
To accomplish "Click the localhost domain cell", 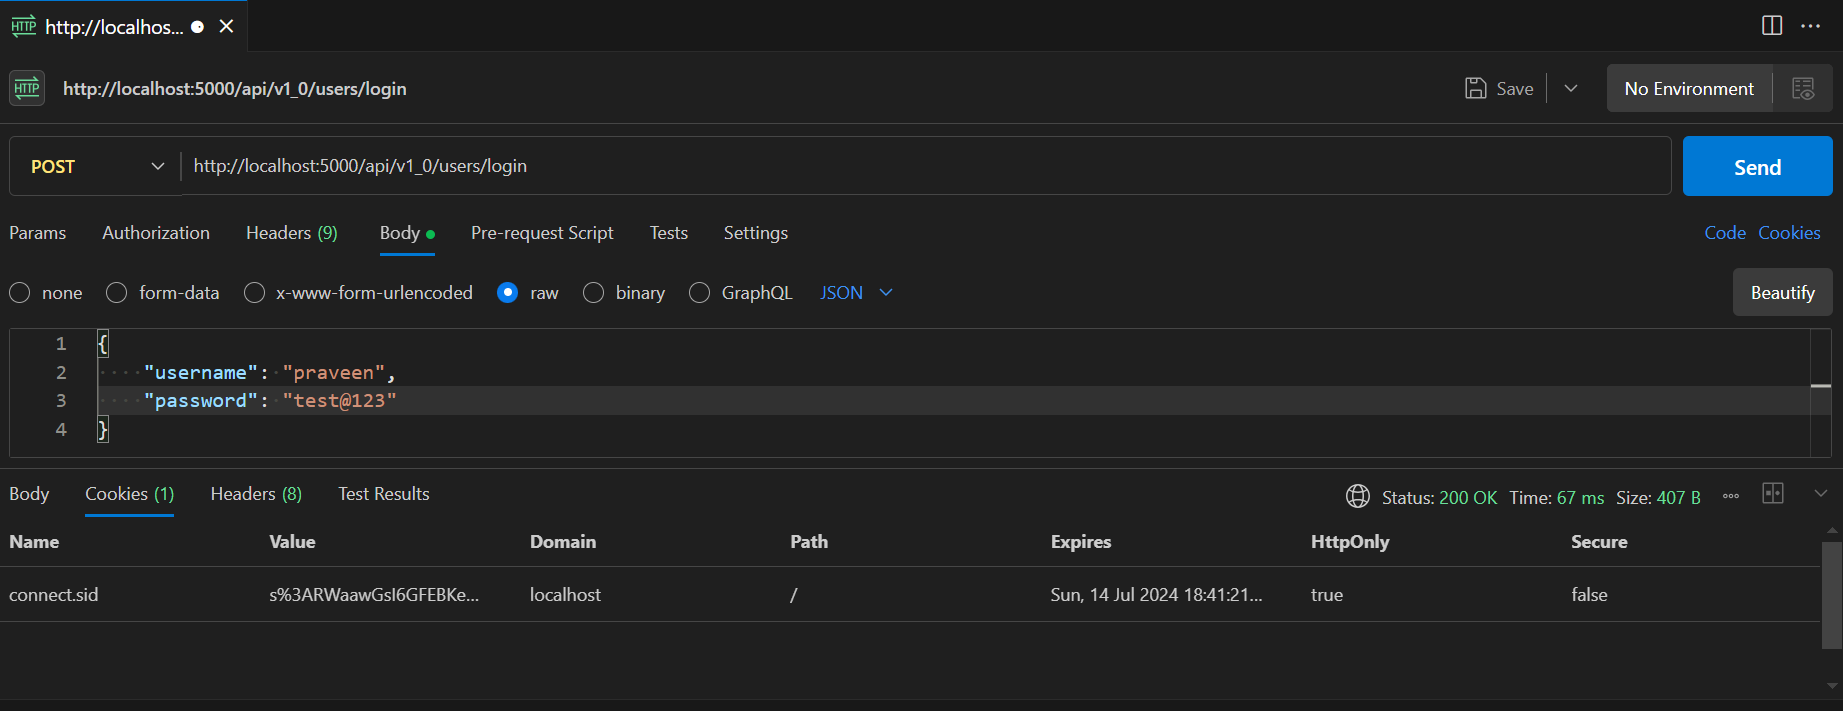I will 565,595.
